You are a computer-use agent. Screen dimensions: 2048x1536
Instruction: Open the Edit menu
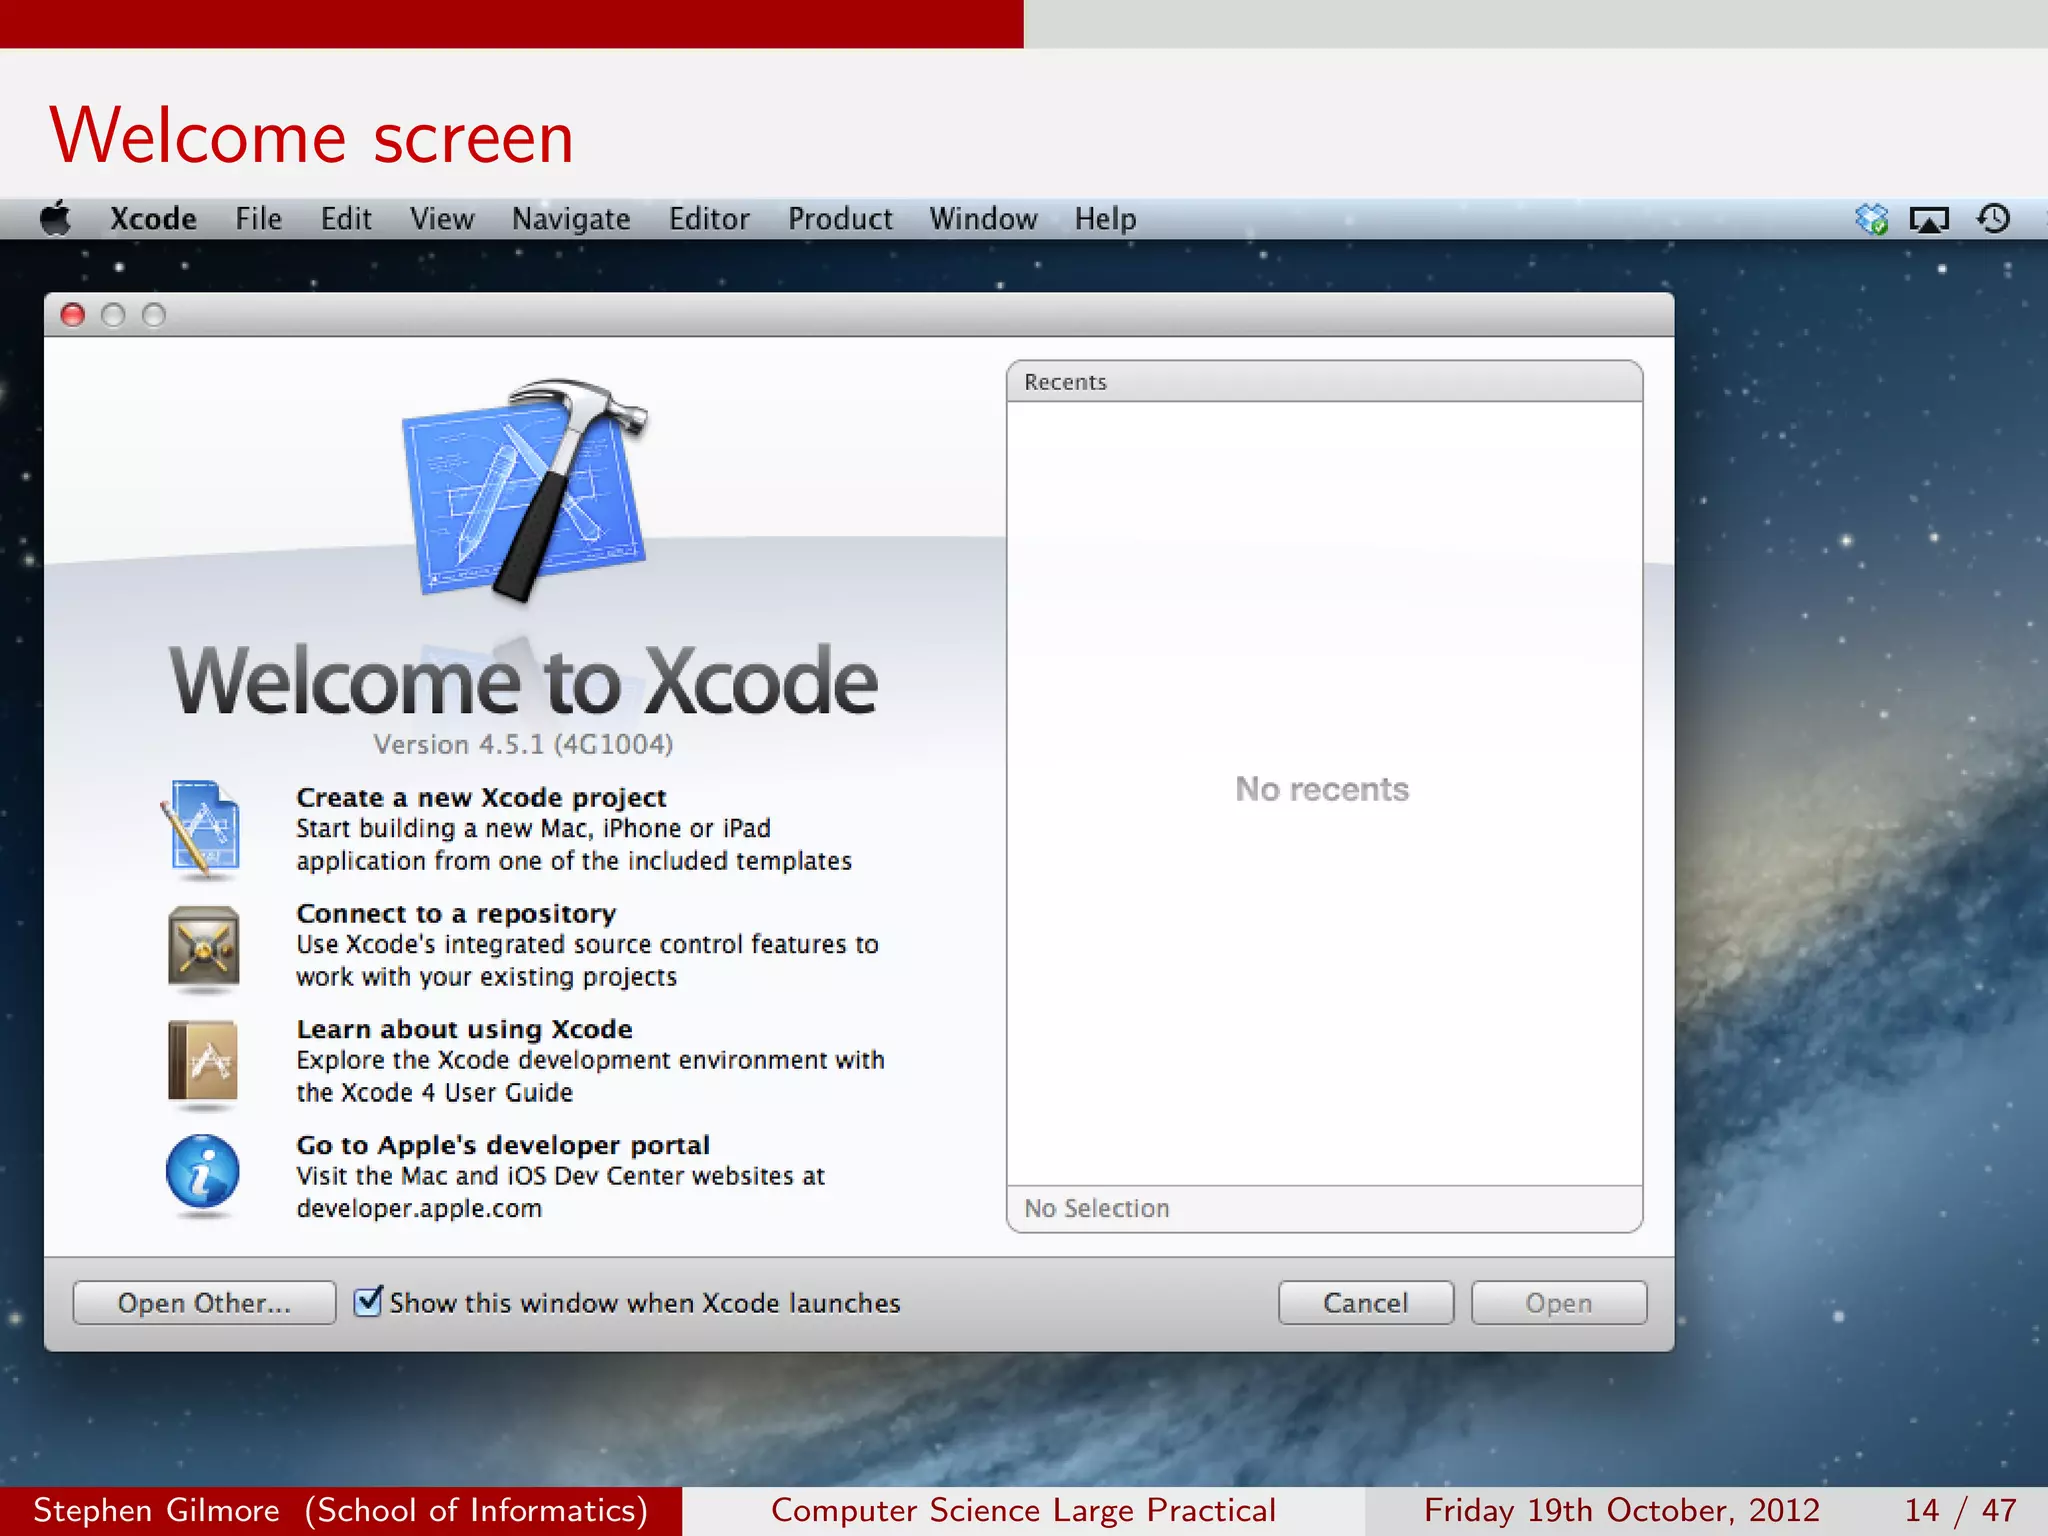coord(346,219)
